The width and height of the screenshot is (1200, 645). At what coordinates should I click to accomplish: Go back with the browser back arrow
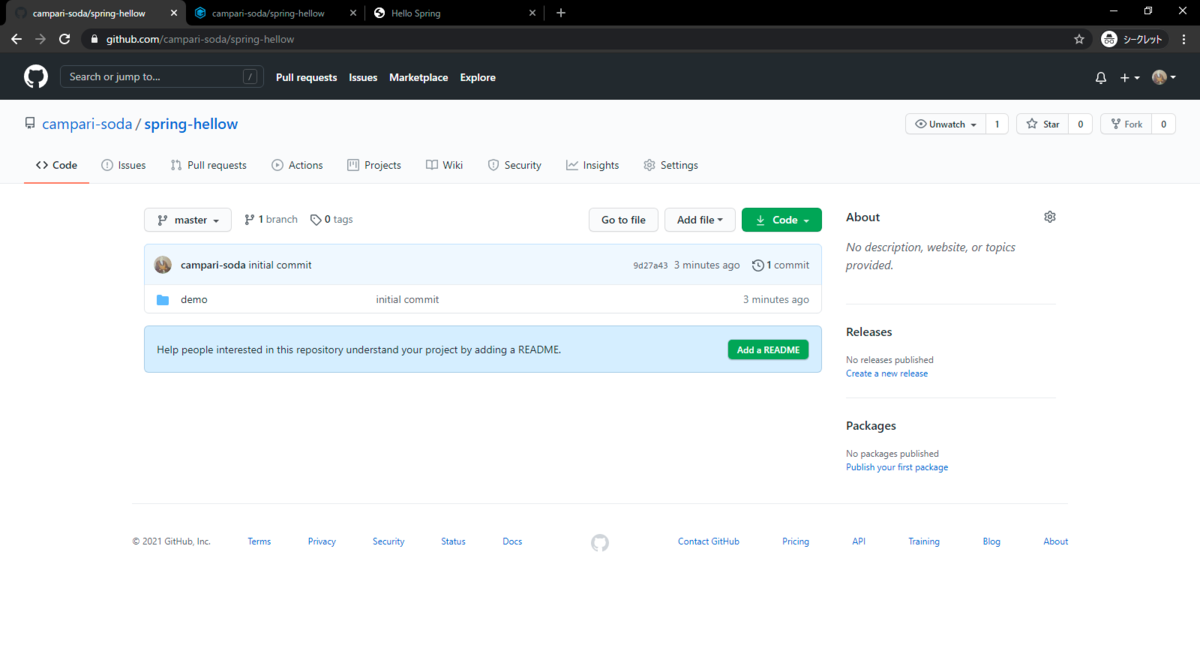[16, 39]
